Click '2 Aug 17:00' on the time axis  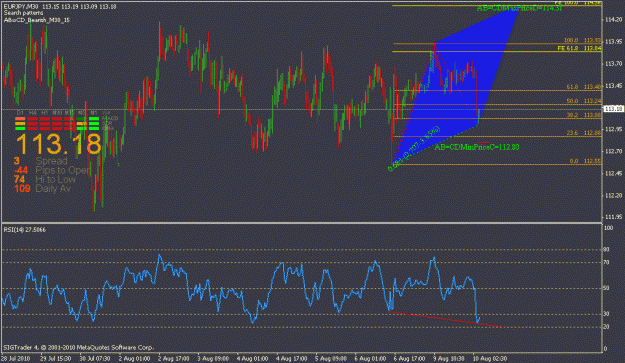coord(173,359)
